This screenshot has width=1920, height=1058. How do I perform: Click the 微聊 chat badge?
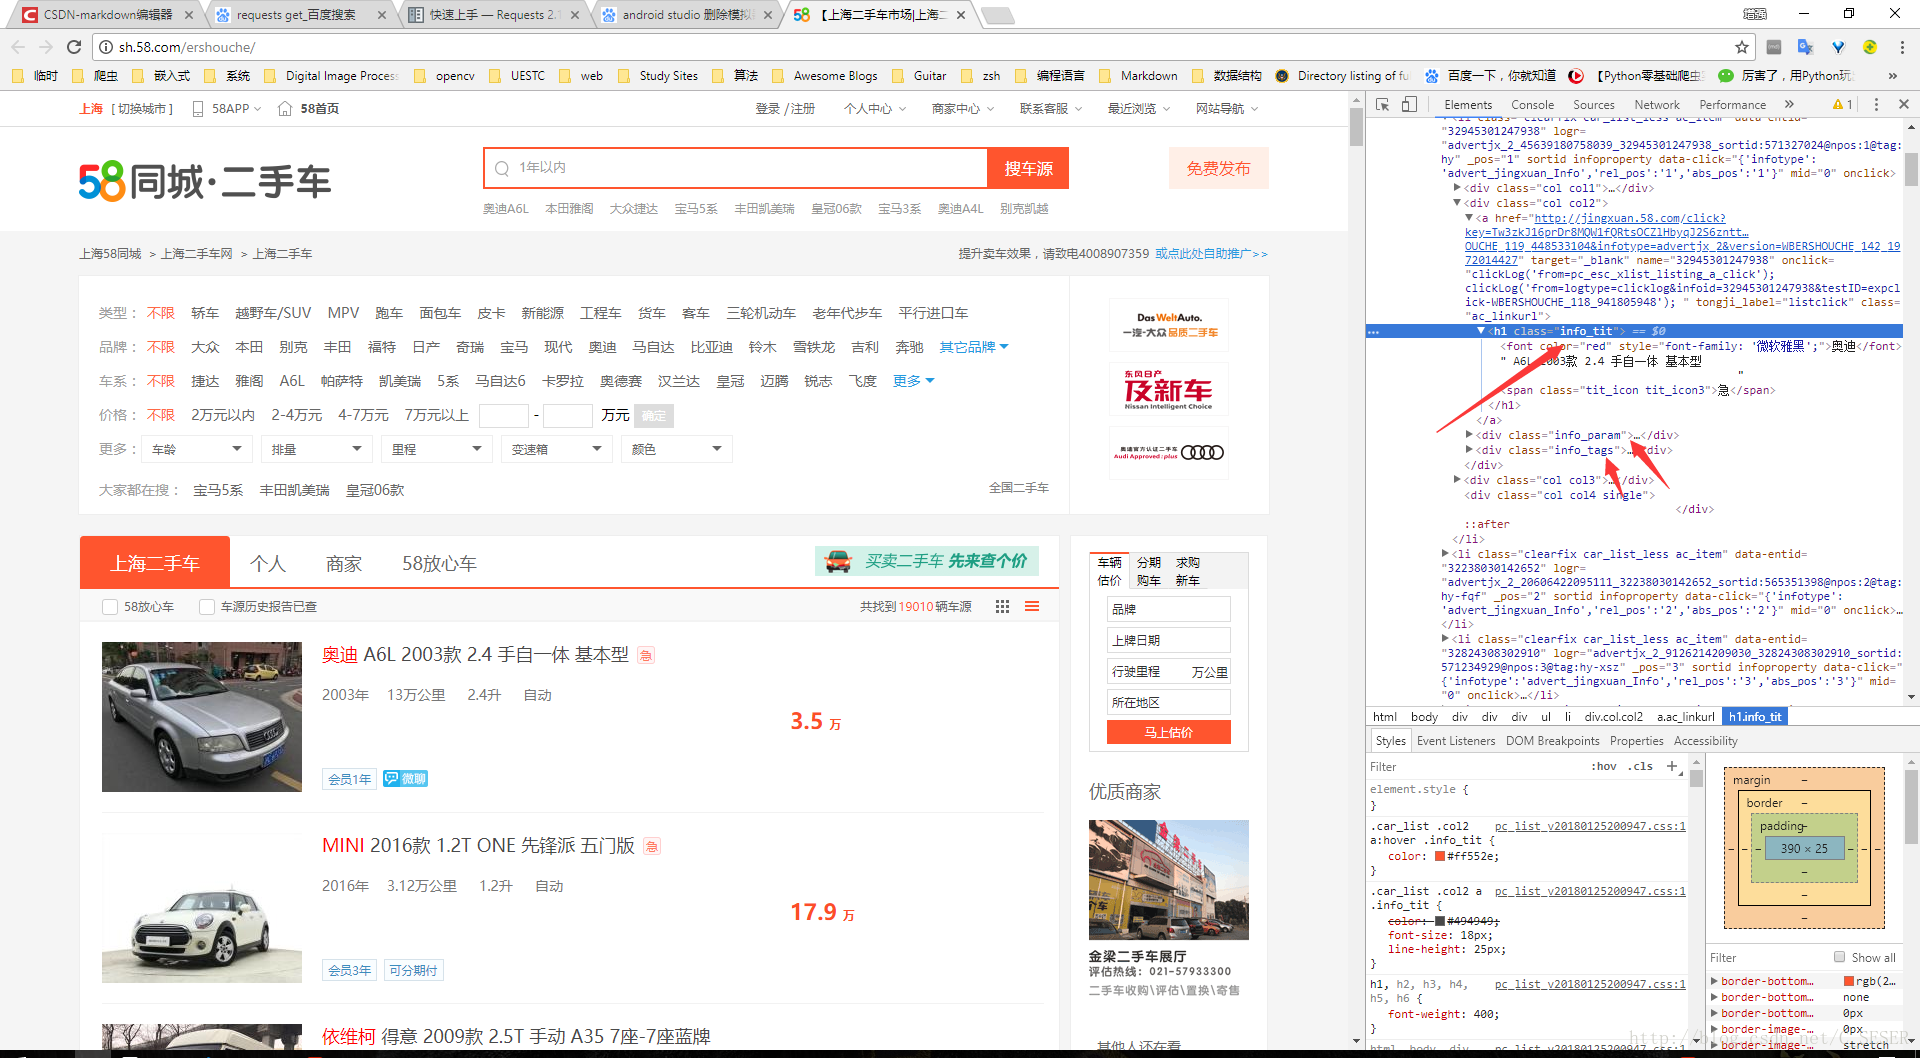(x=405, y=779)
